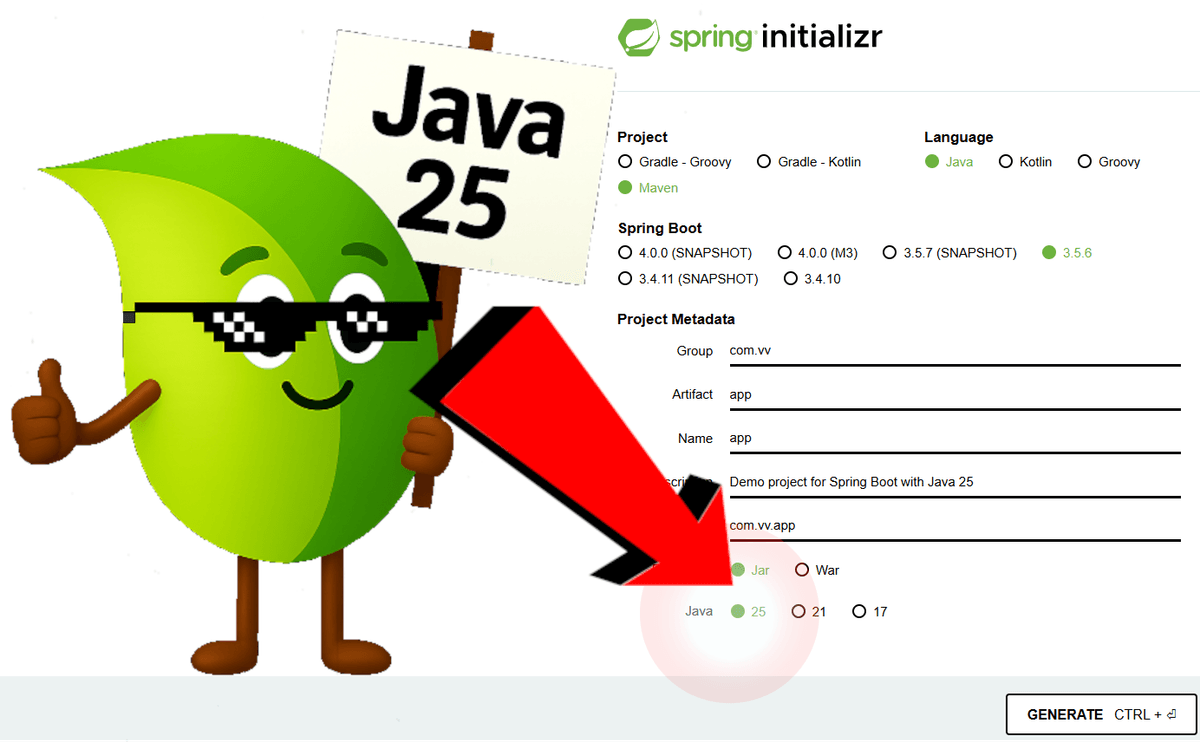1200x742 pixels.
Task: Choose Groovy as the language
Action: tap(1109, 161)
